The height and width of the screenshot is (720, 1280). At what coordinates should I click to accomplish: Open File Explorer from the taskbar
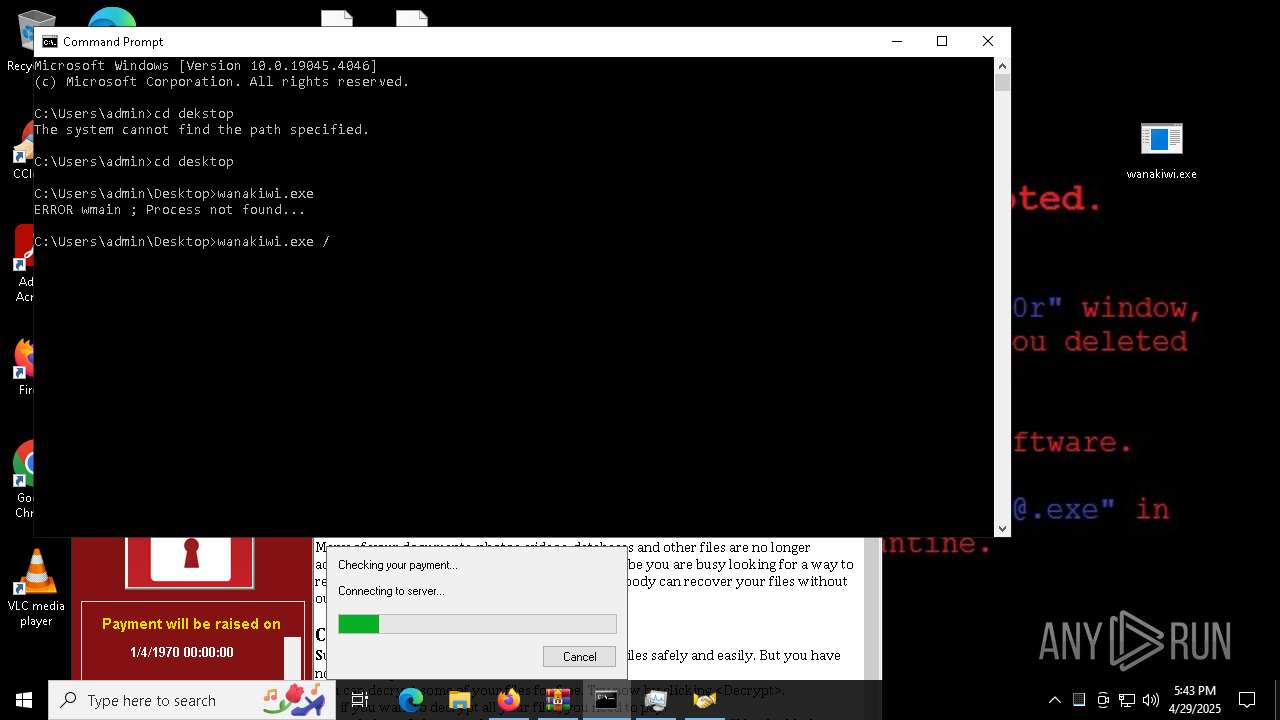[x=460, y=700]
